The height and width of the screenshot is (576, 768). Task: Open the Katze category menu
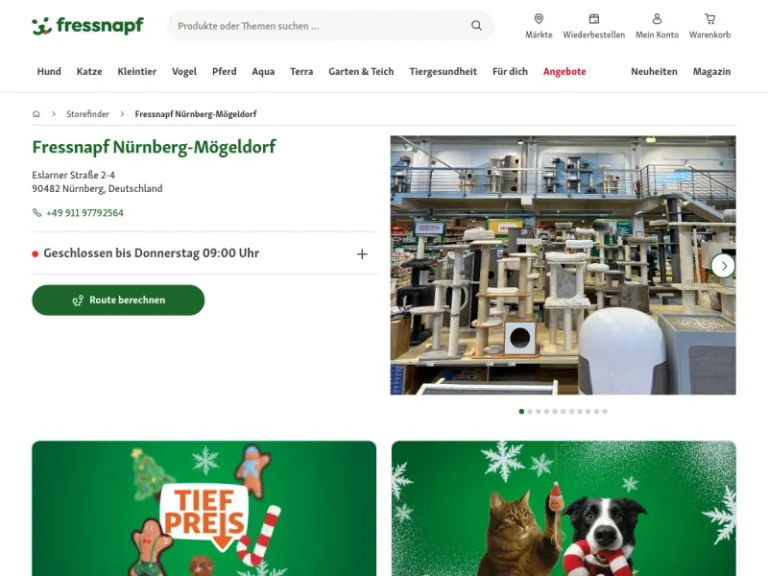[x=89, y=72]
